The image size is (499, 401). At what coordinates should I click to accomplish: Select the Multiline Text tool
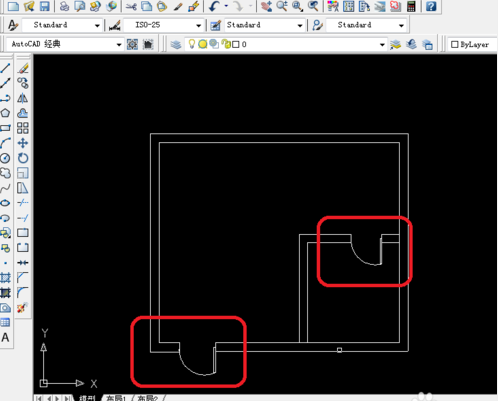pos(5,337)
